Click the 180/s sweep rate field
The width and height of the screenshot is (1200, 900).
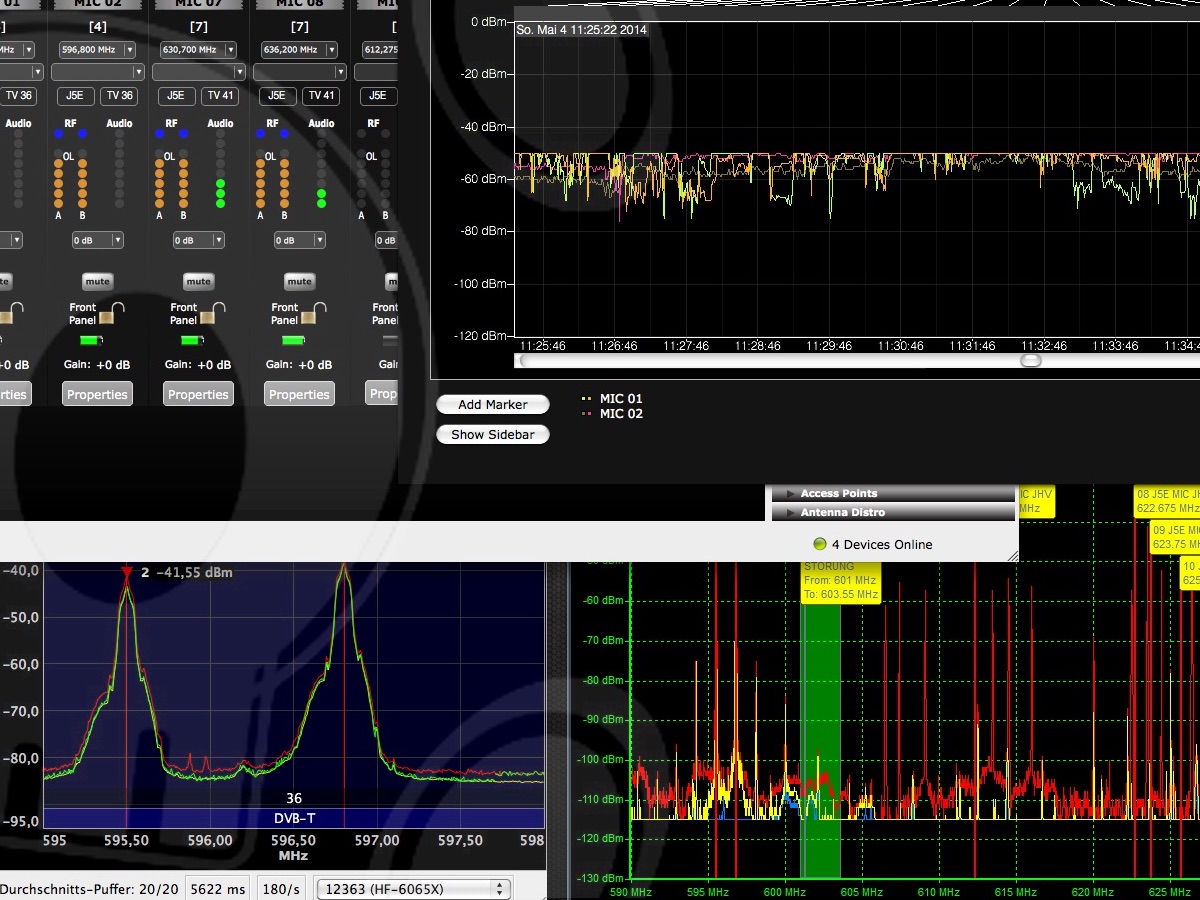tap(280, 888)
